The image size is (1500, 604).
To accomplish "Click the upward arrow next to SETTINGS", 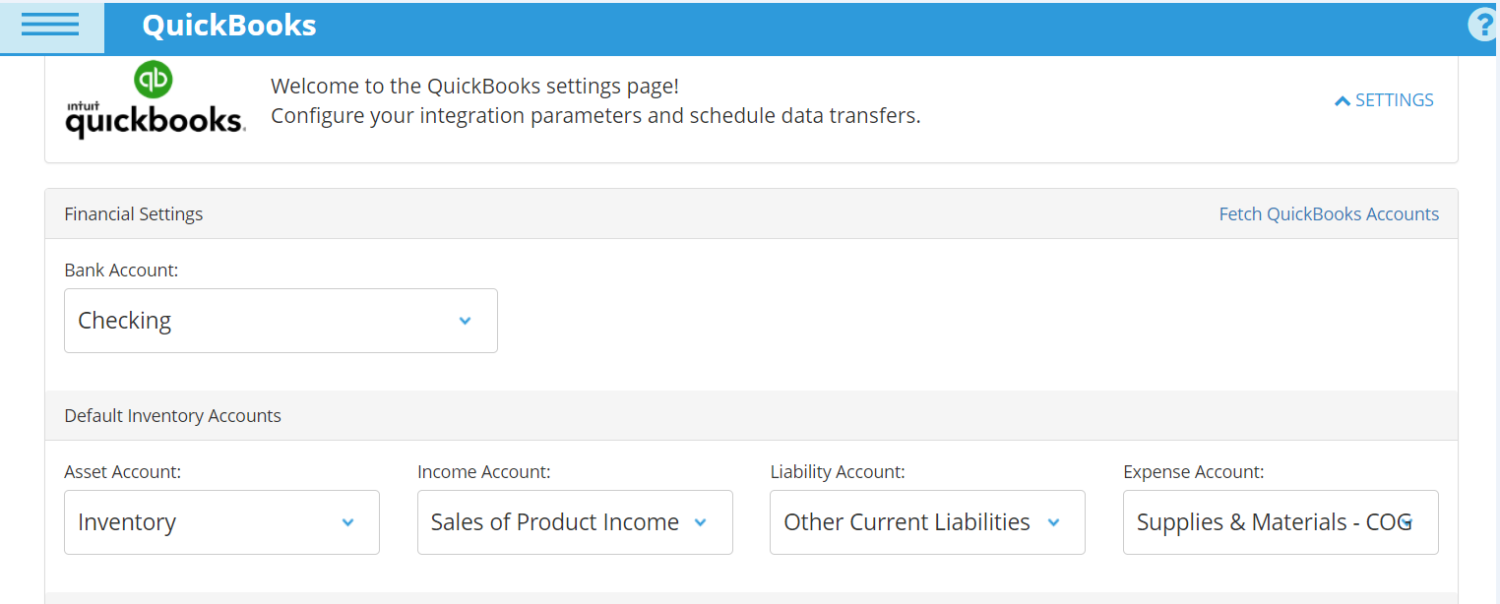I will pos(1342,100).
